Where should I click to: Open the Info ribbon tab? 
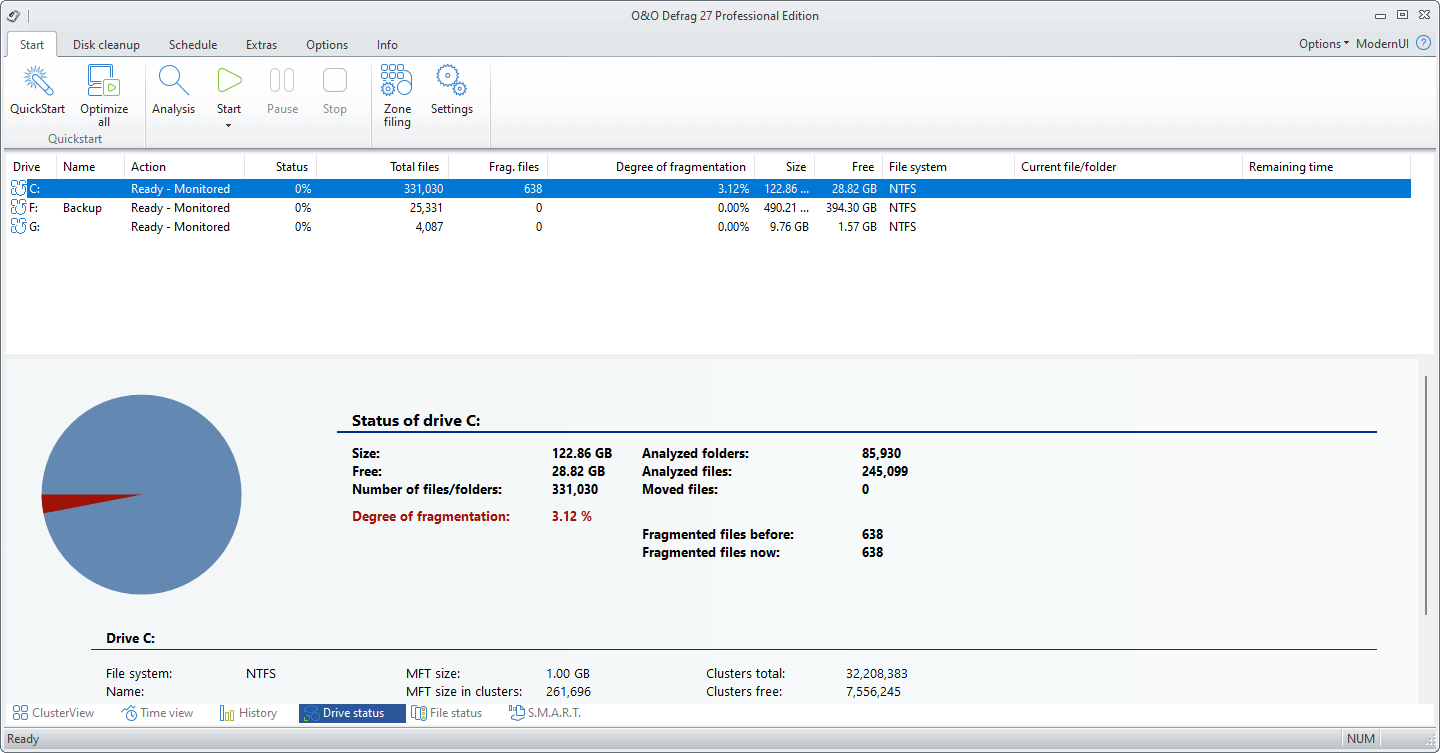pyautogui.click(x=387, y=45)
